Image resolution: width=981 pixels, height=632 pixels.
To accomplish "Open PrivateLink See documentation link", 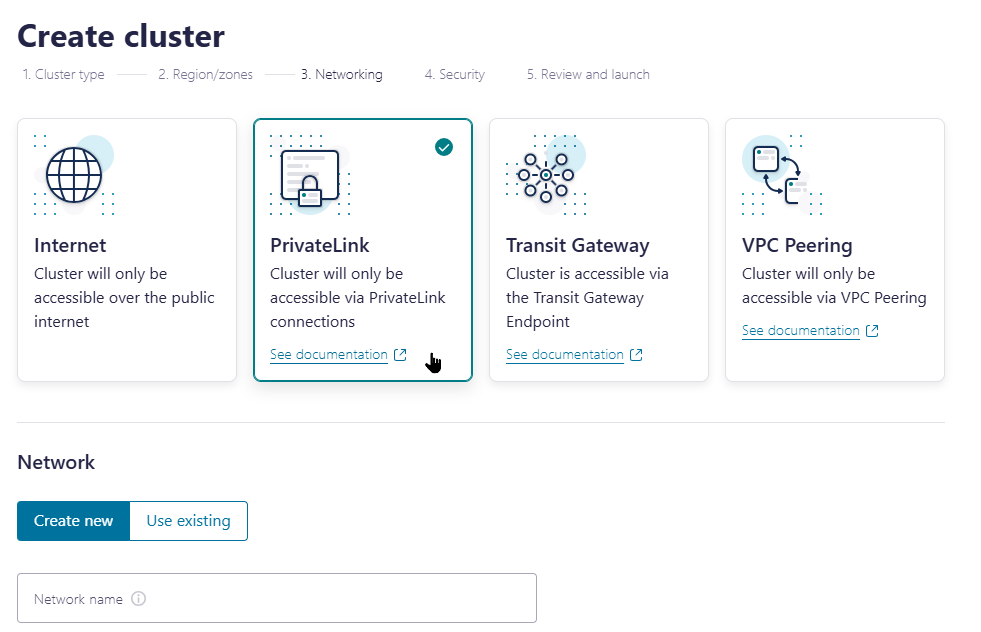I will click(329, 355).
